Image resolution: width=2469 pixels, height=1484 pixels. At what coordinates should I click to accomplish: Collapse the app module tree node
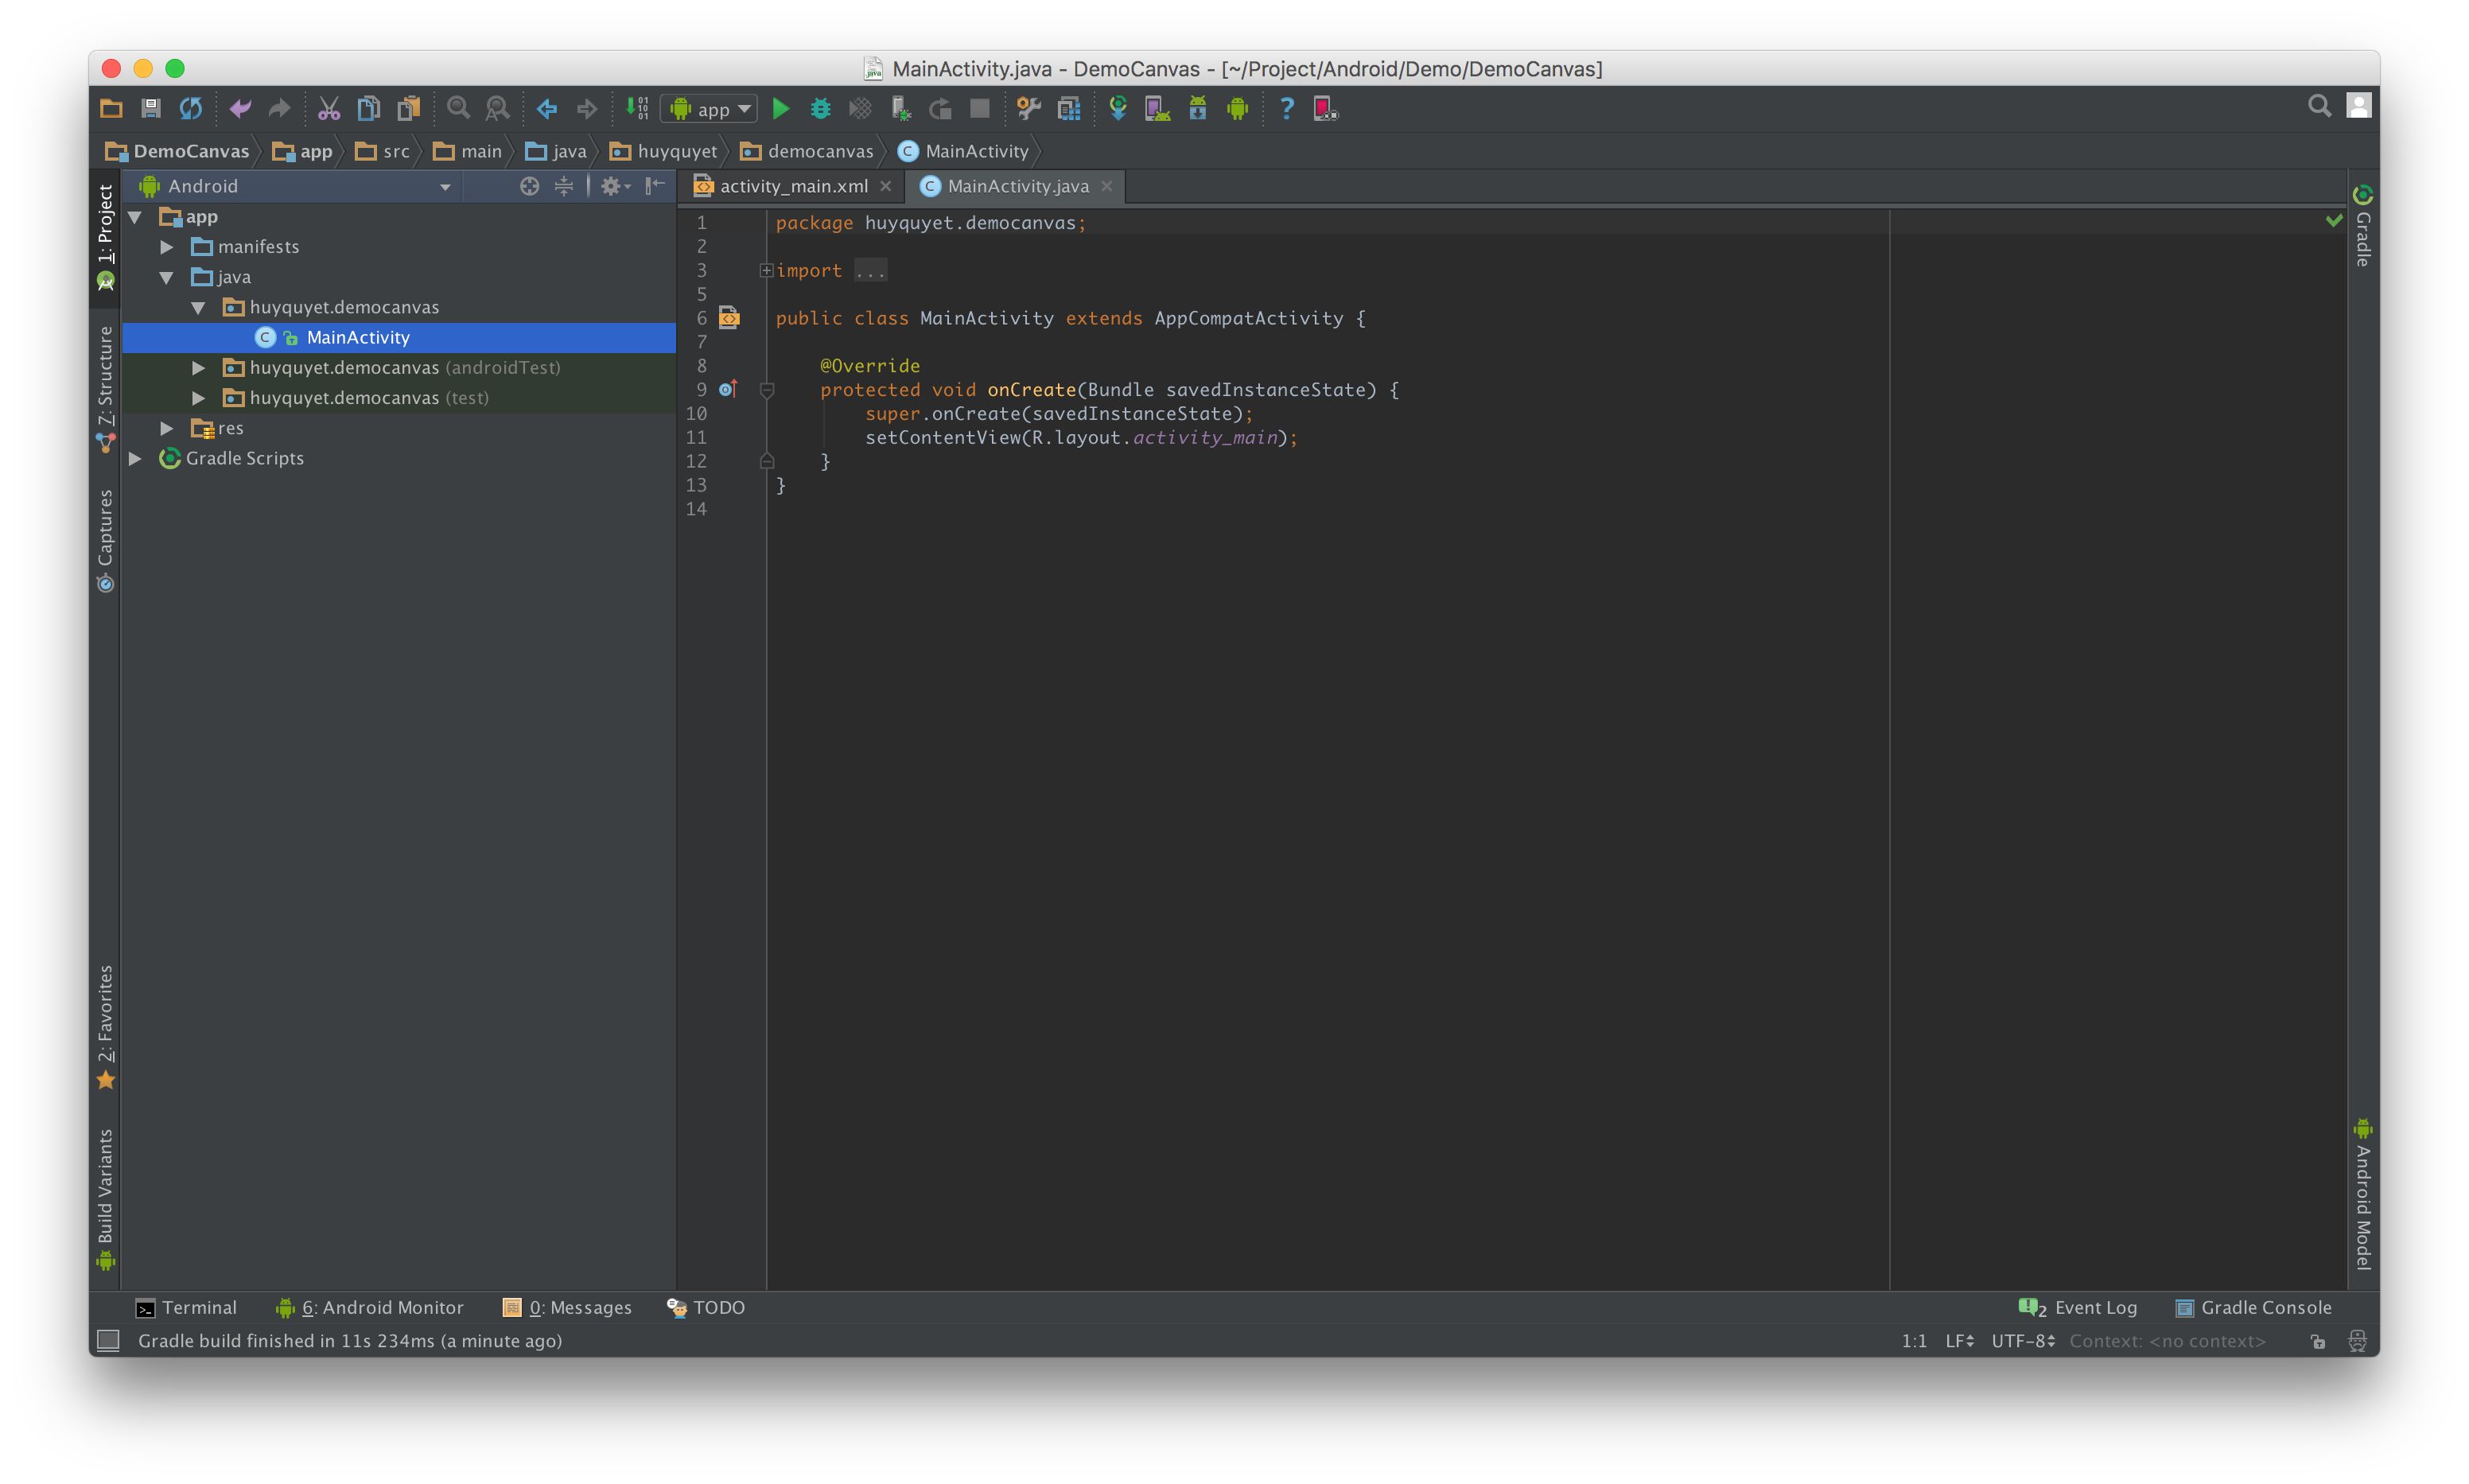135,217
